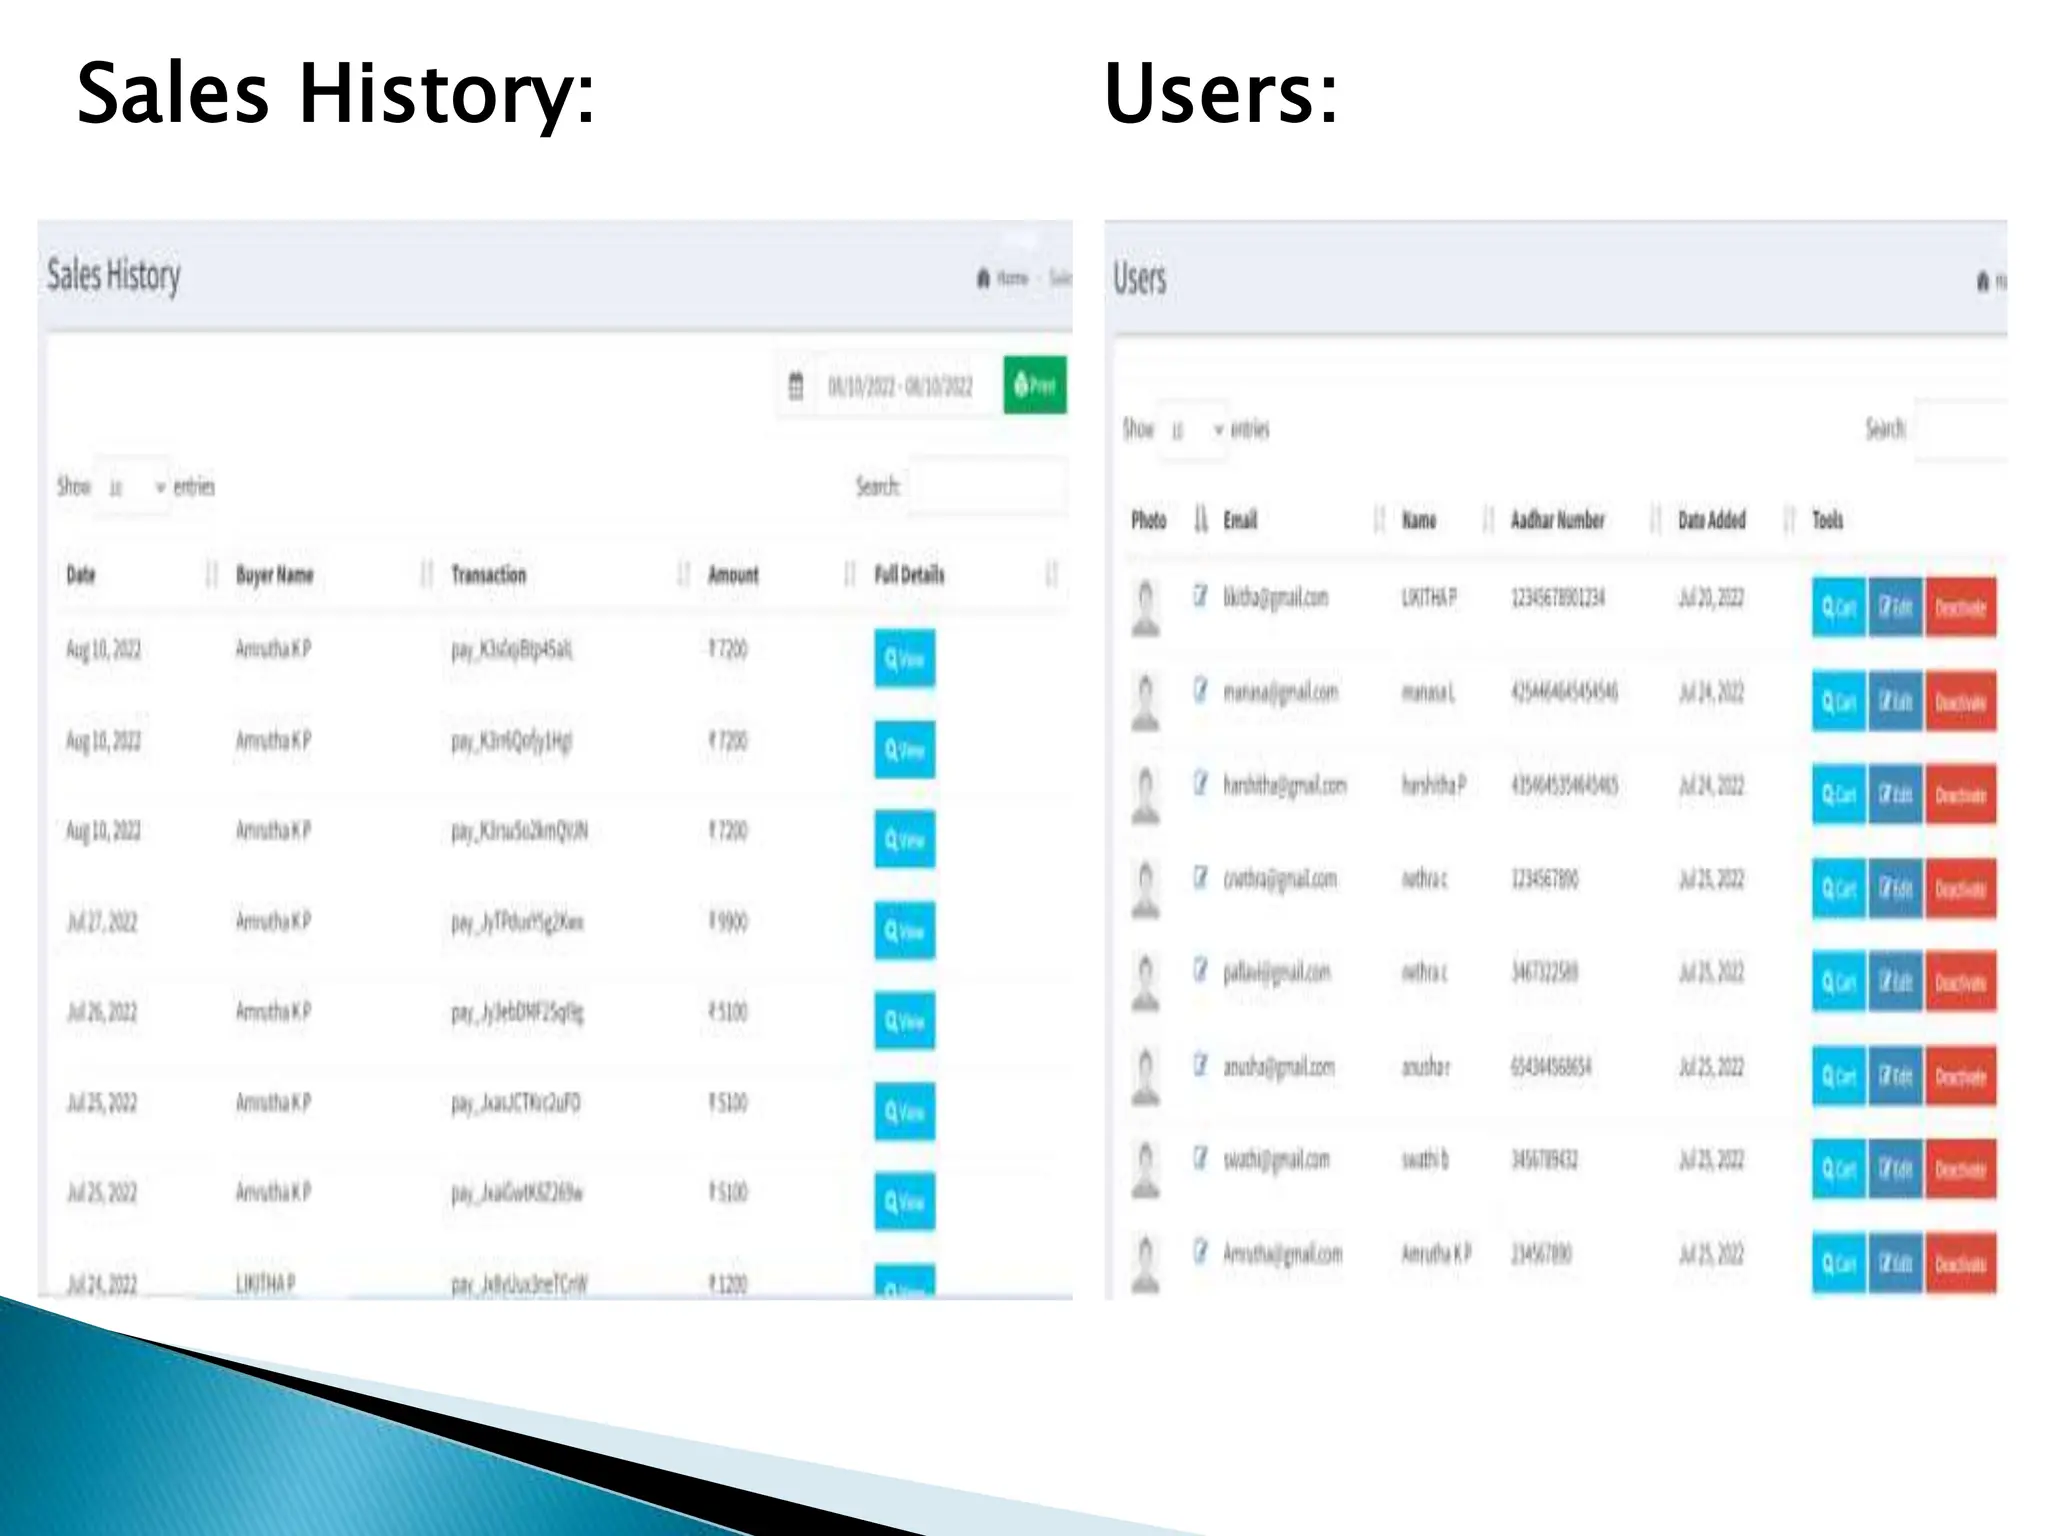2048x1536 pixels.
Task: Click View for the Jul 26, 2022 sale
Action: pos(904,1021)
